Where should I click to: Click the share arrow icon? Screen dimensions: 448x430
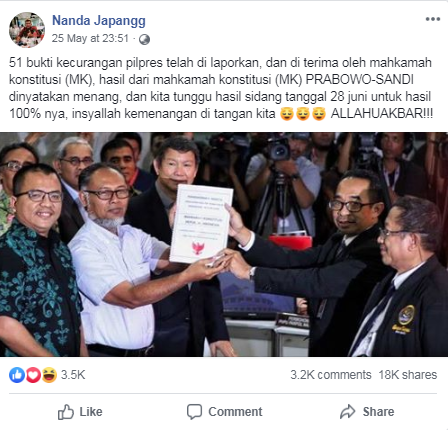click(348, 412)
